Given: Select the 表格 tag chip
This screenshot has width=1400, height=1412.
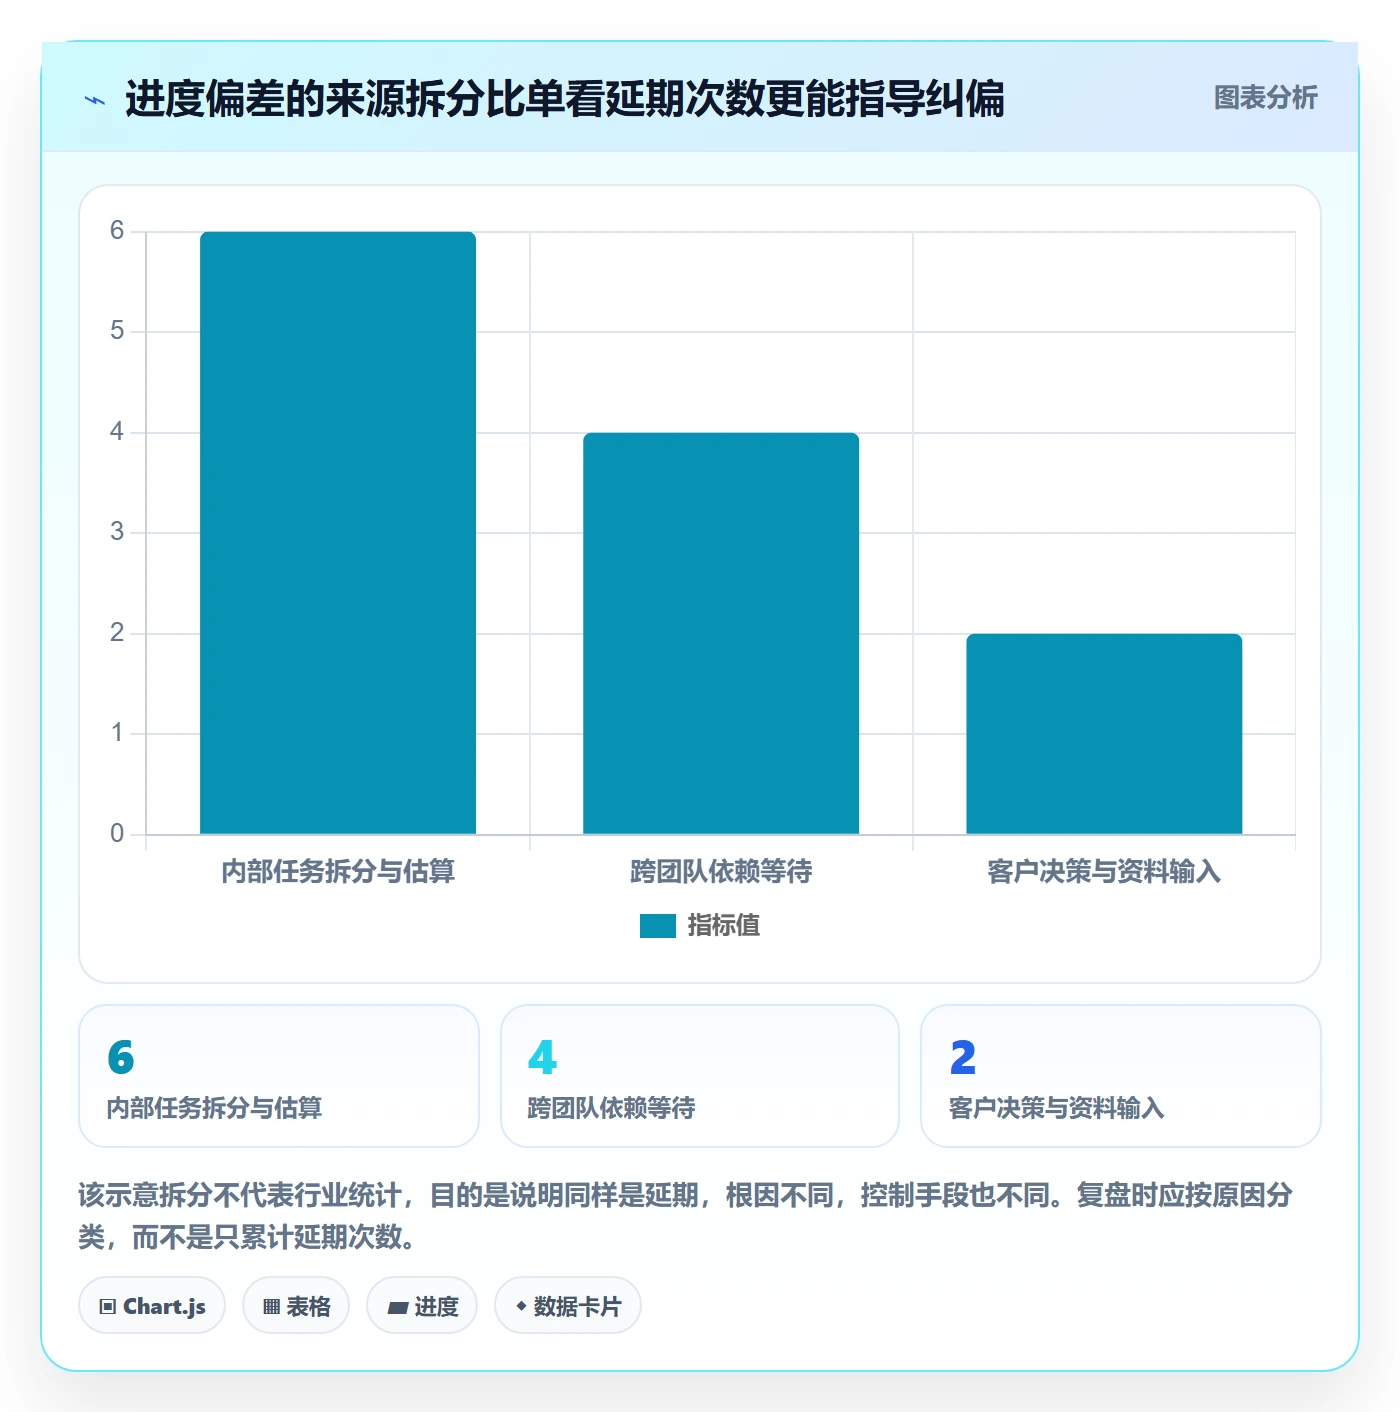Looking at the screenshot, I should (296, 1305).
